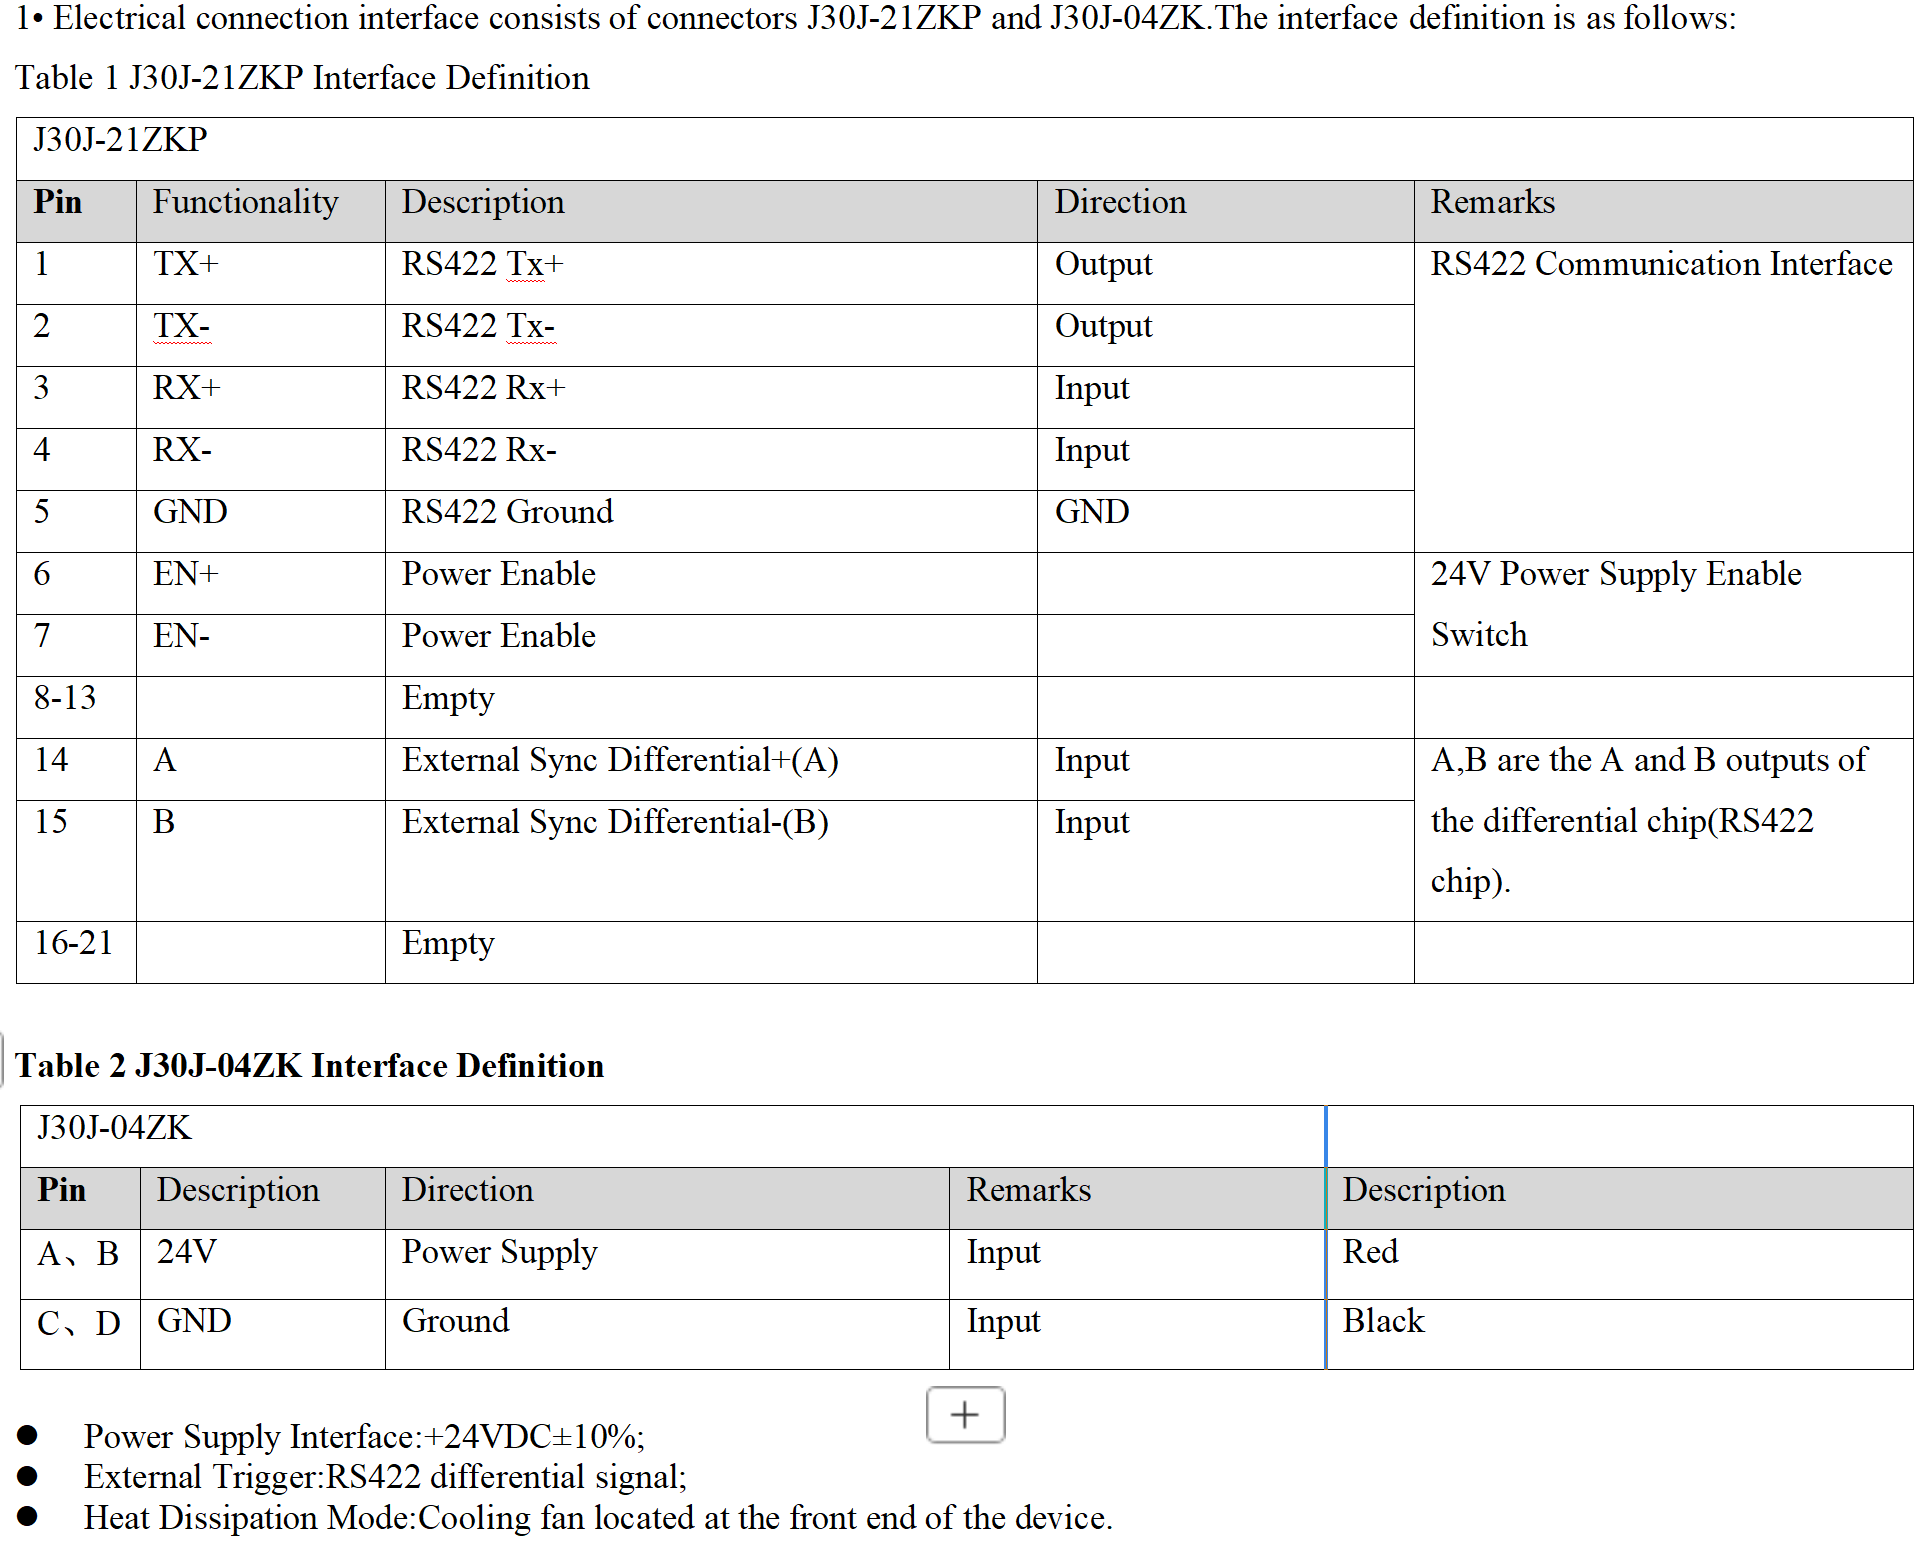The image size is (1929, 1556).
Task: Click the + expand button in document
Action: (x=964, y=1402)
